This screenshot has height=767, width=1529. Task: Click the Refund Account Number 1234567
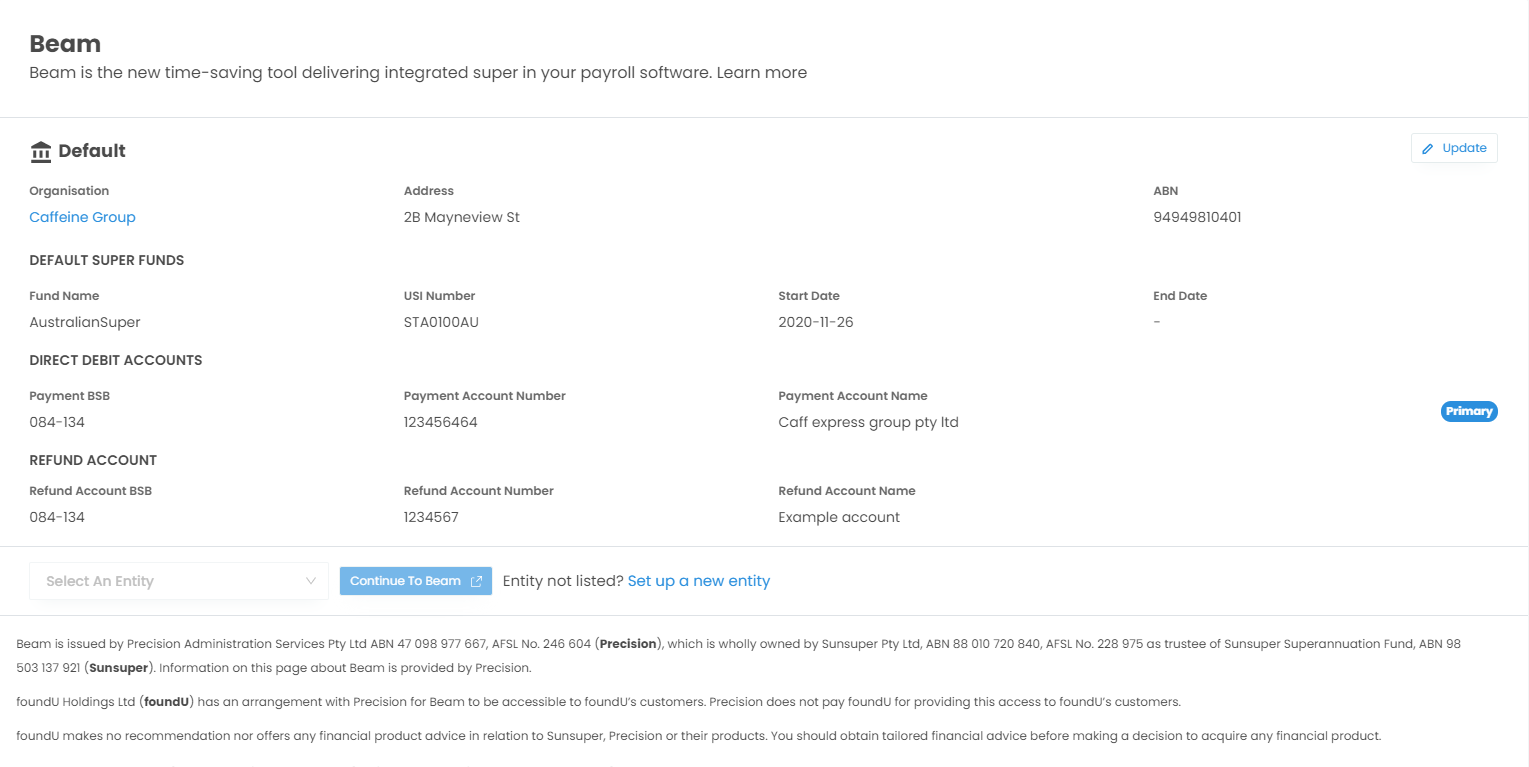pos(431,517)
